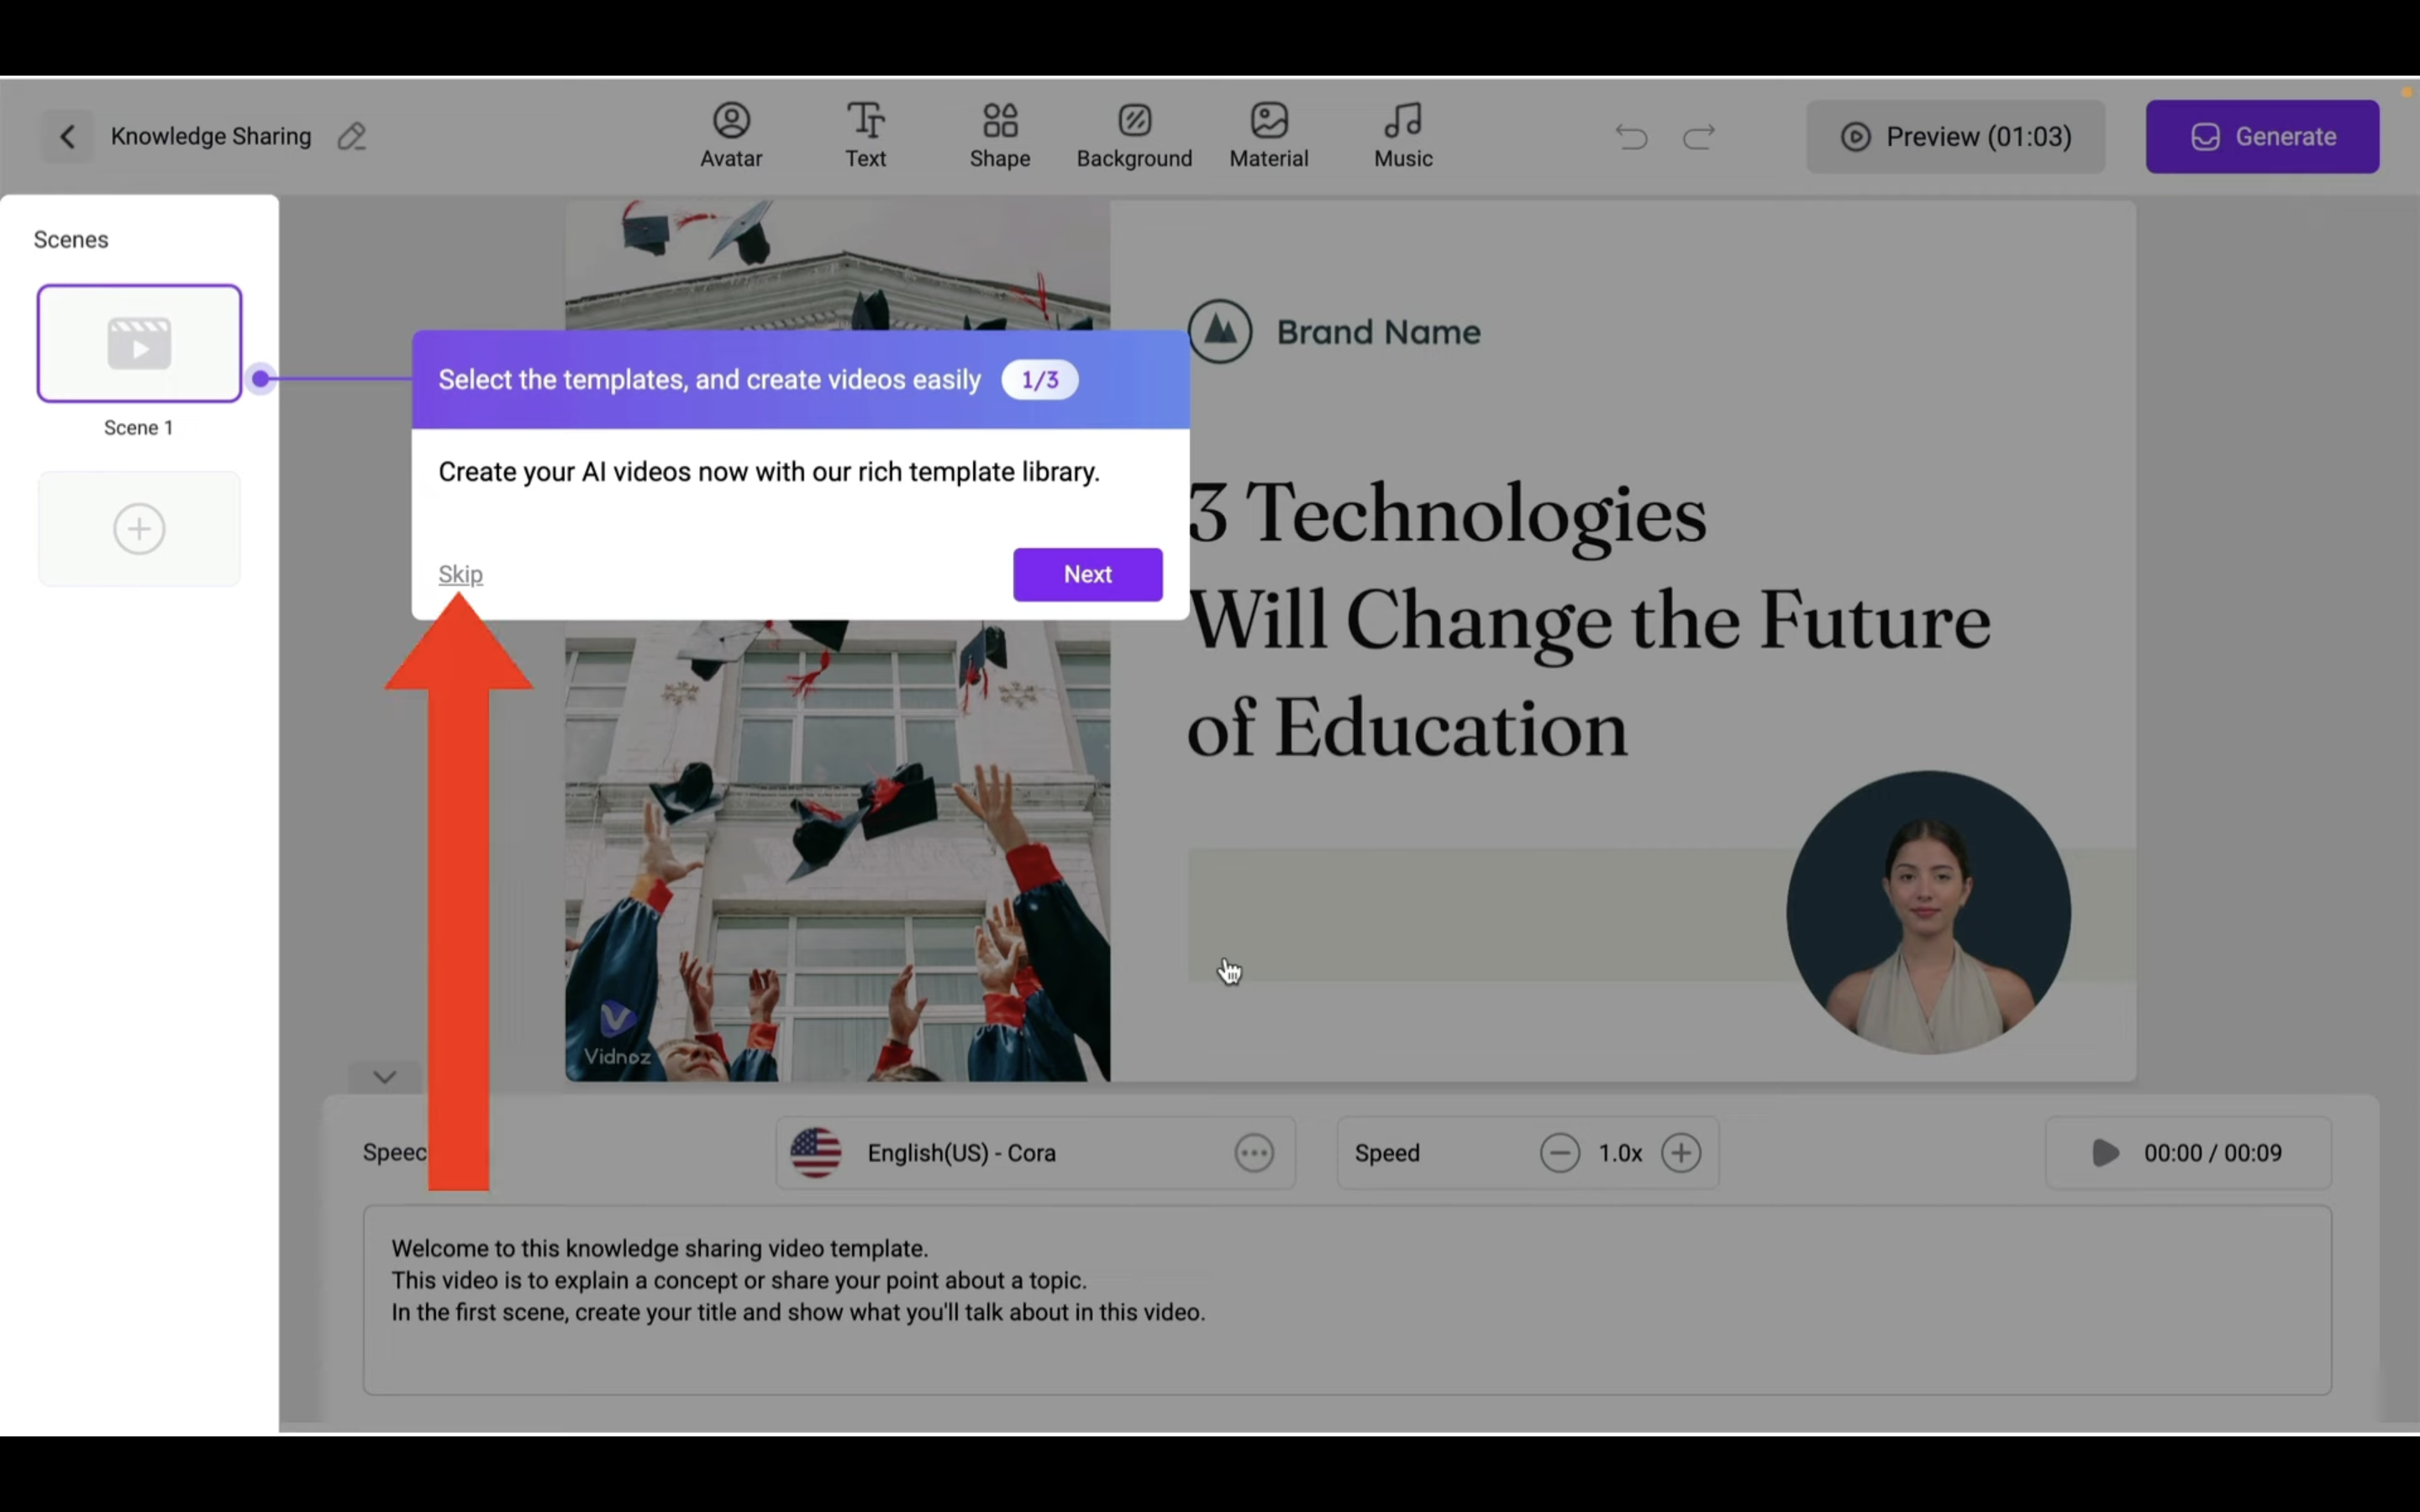Open the Background tool
Image resolution: width=2420 pixels, height=1512 pixels.
pyautogui.click(x=1134, y=136)
